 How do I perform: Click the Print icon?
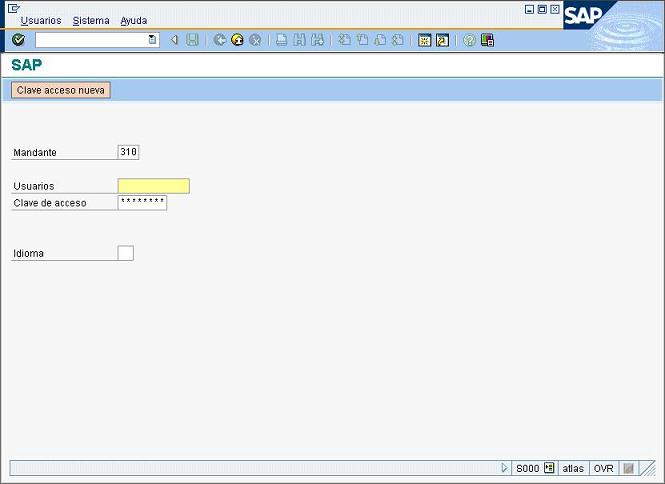point(282,40)
